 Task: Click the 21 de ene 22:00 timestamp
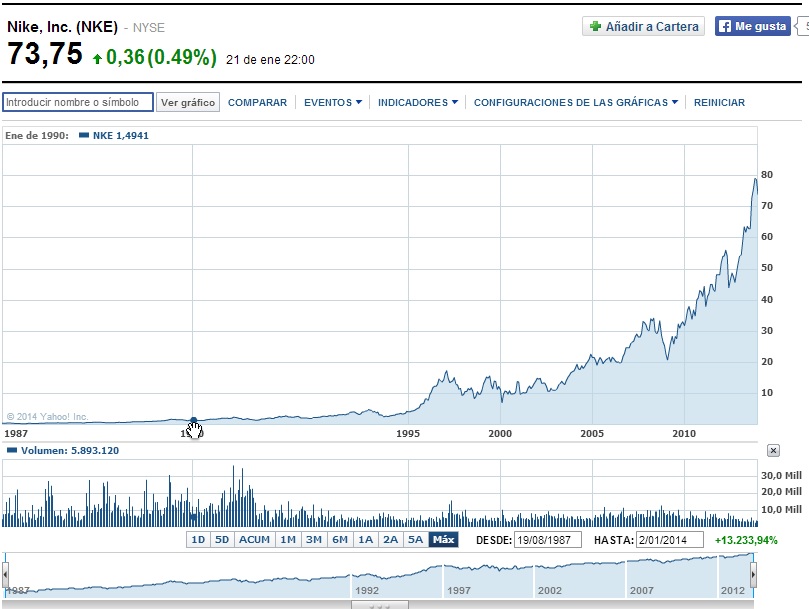[270, 60]
